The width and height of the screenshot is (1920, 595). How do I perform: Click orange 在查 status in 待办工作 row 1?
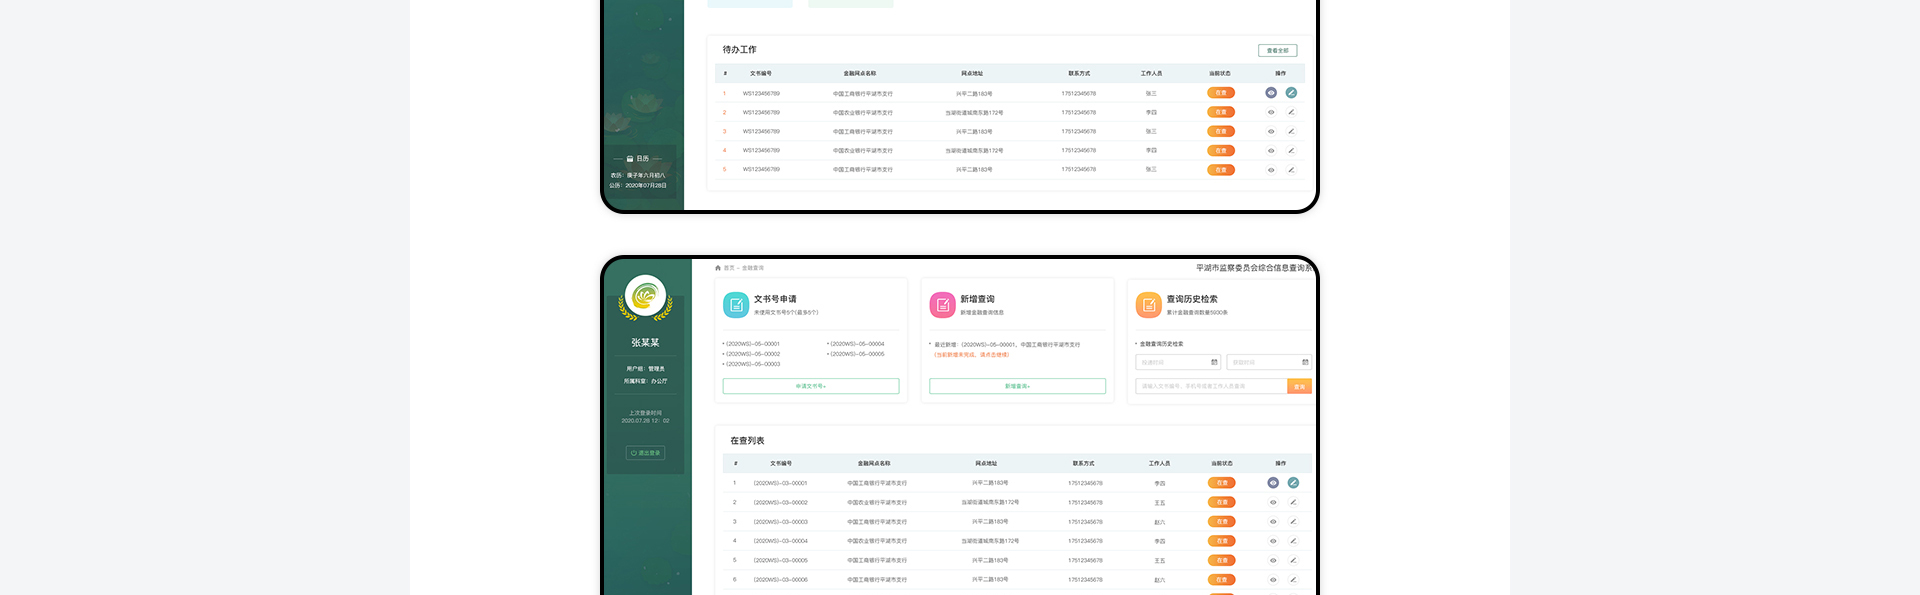(x=1221, y=93)
